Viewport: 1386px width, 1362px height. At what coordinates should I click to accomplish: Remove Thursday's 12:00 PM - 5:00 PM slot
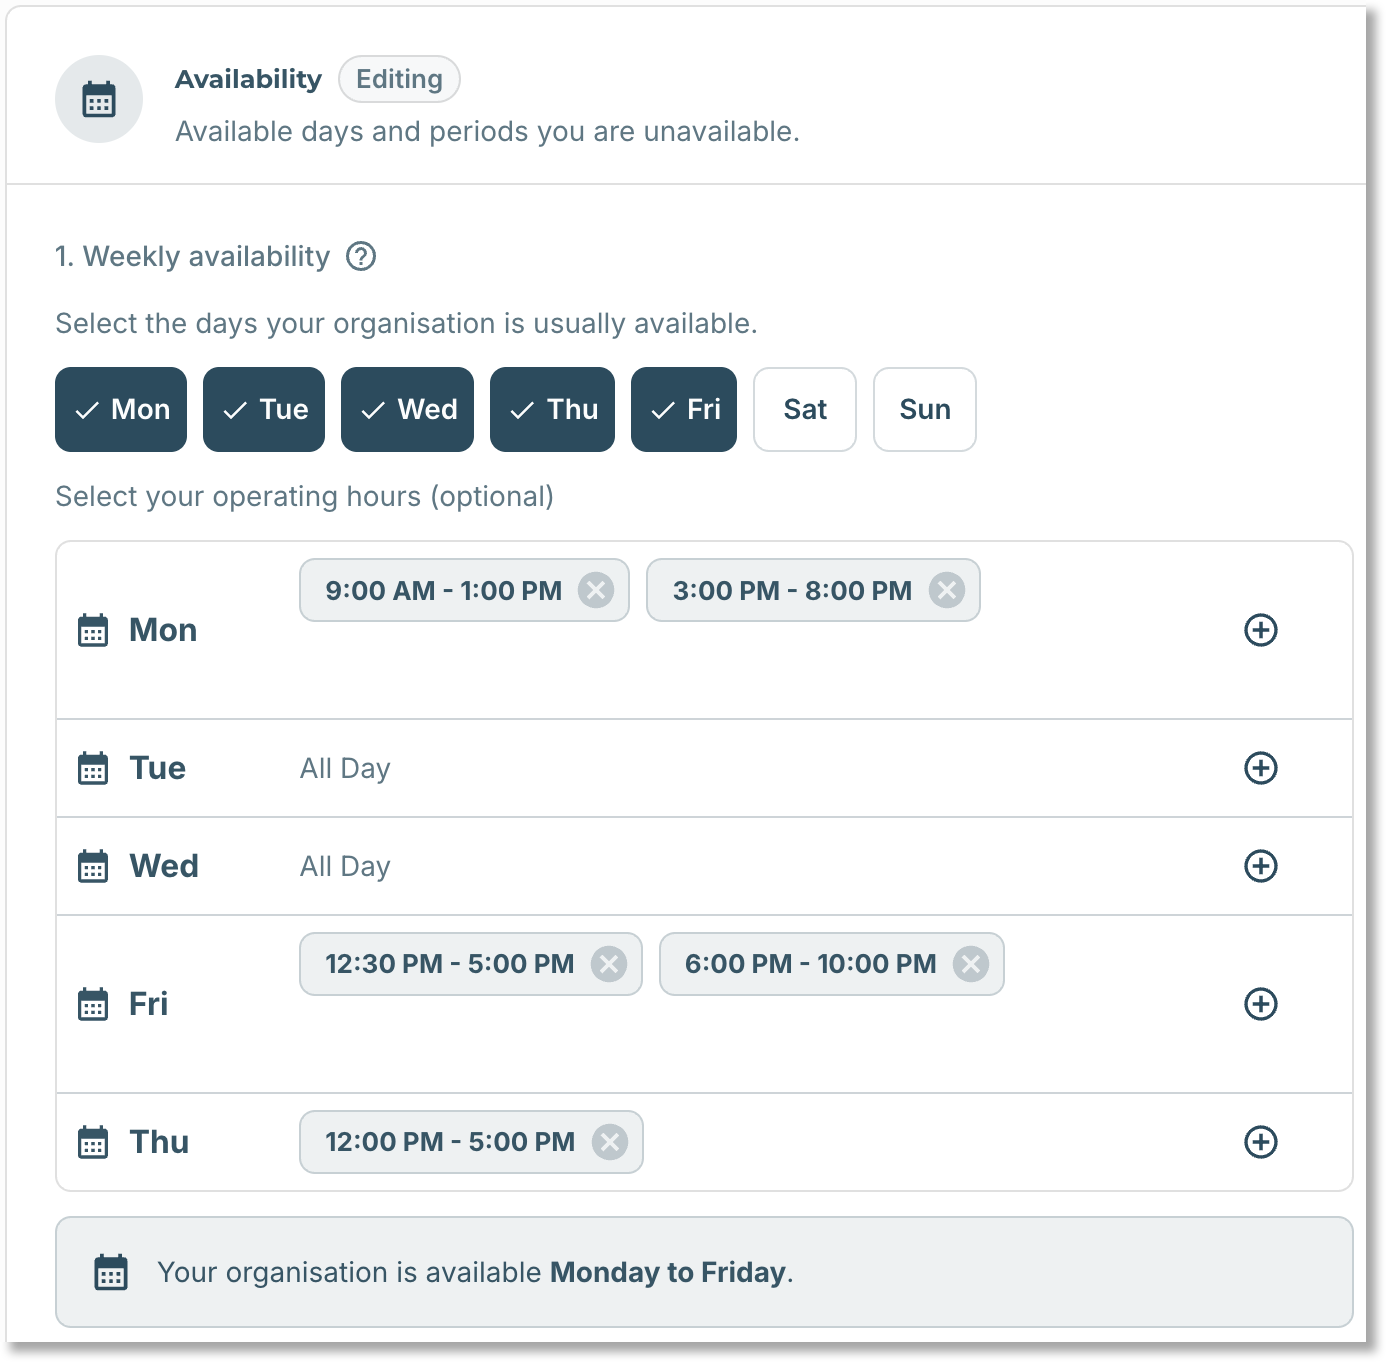coord(609,1142)
